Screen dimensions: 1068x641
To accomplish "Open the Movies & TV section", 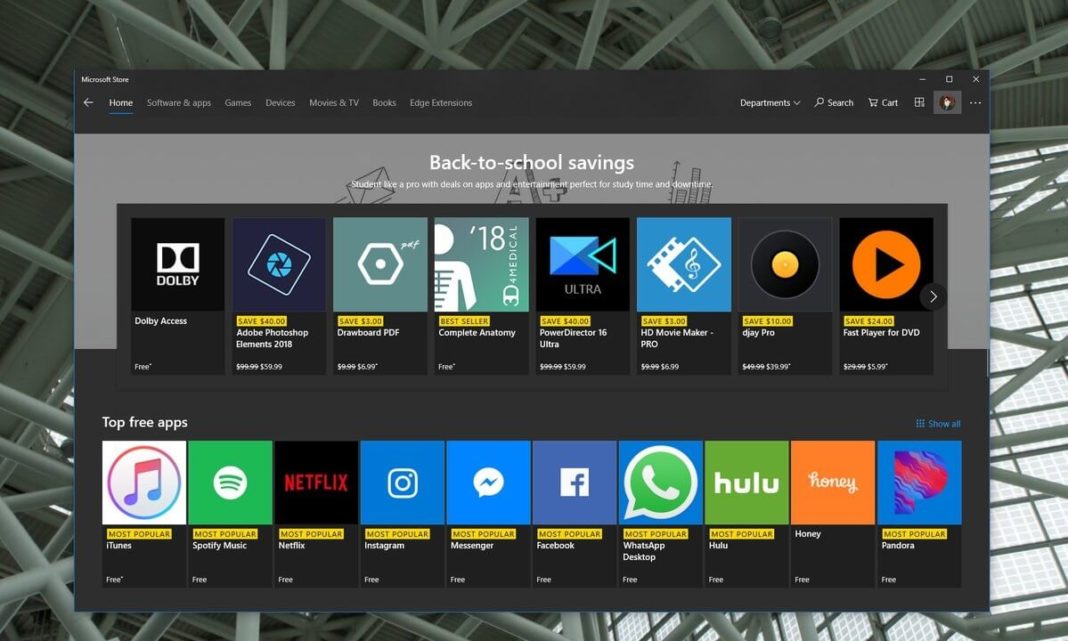I will (333, 102).
